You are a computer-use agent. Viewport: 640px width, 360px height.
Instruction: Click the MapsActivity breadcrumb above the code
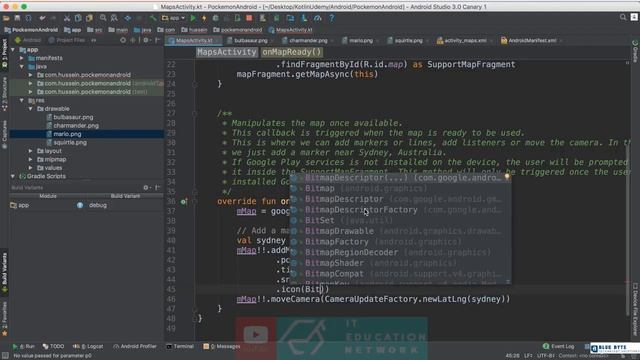227,52
